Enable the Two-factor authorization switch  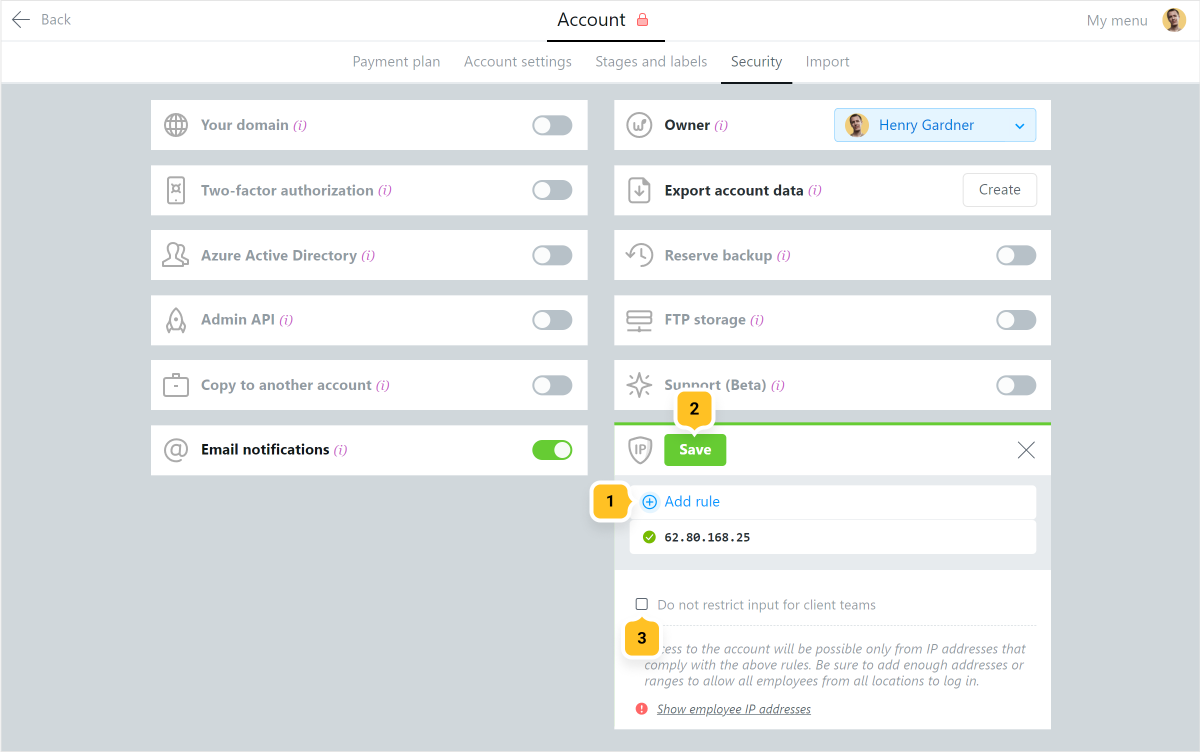pos(552,190)
